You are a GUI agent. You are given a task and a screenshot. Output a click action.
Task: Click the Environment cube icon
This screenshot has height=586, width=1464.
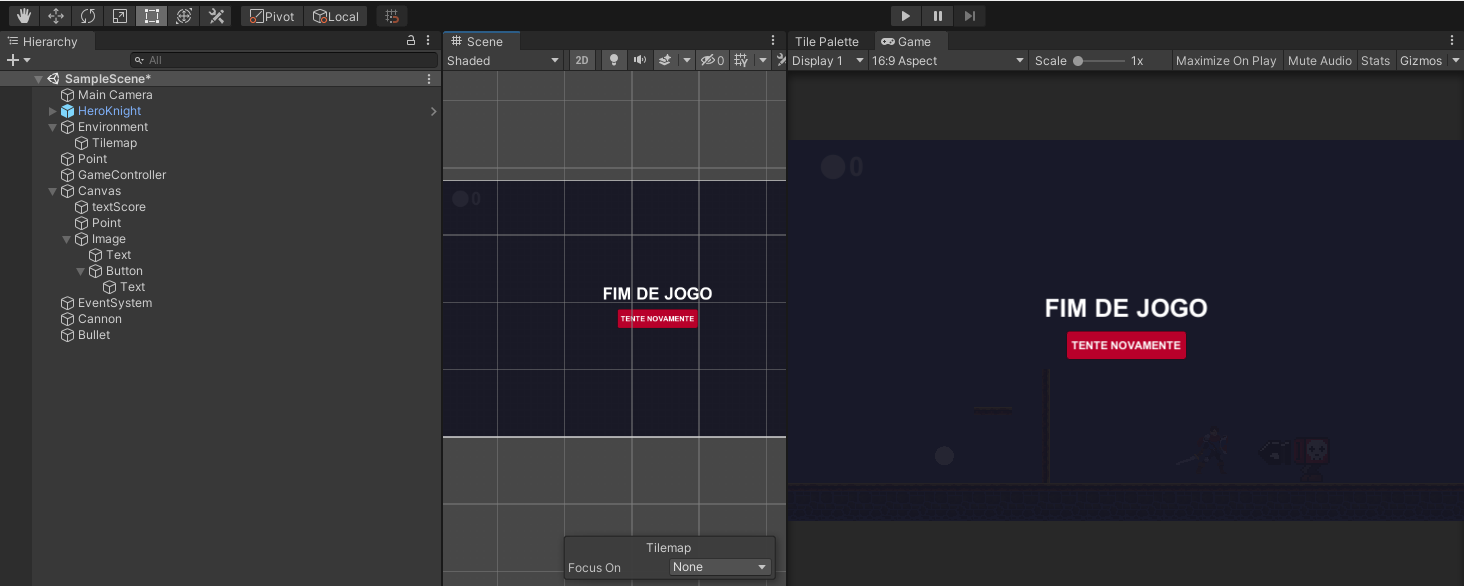[68, 127]
